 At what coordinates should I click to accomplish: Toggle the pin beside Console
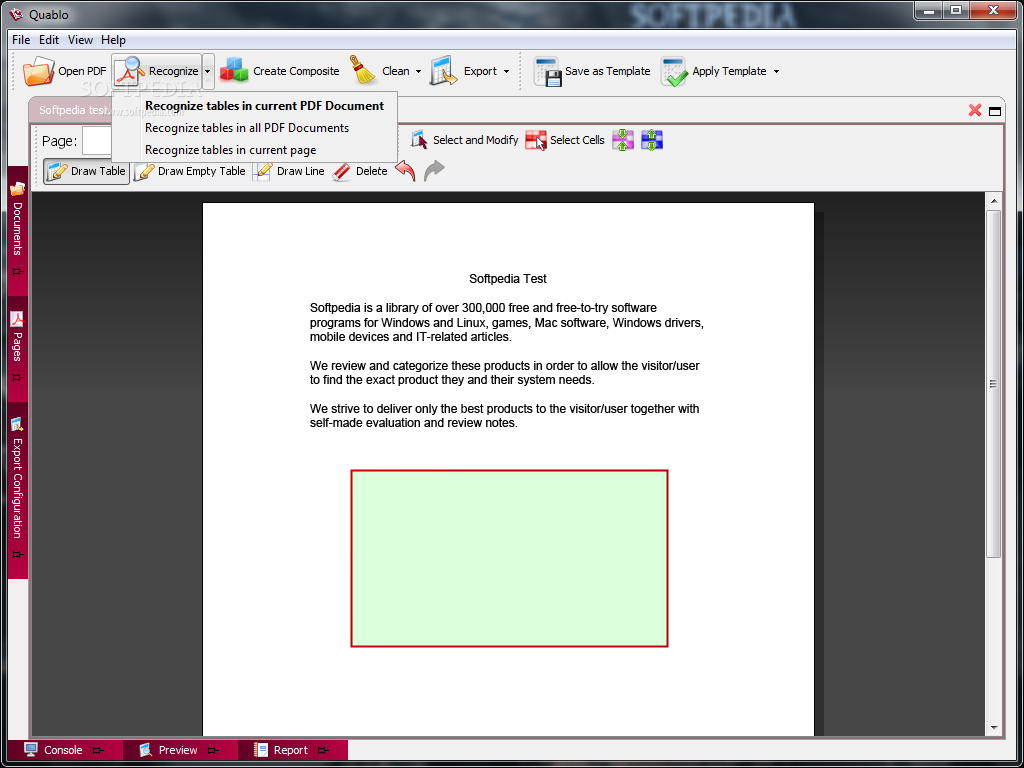pyautogui.click(x=98, y=750)
